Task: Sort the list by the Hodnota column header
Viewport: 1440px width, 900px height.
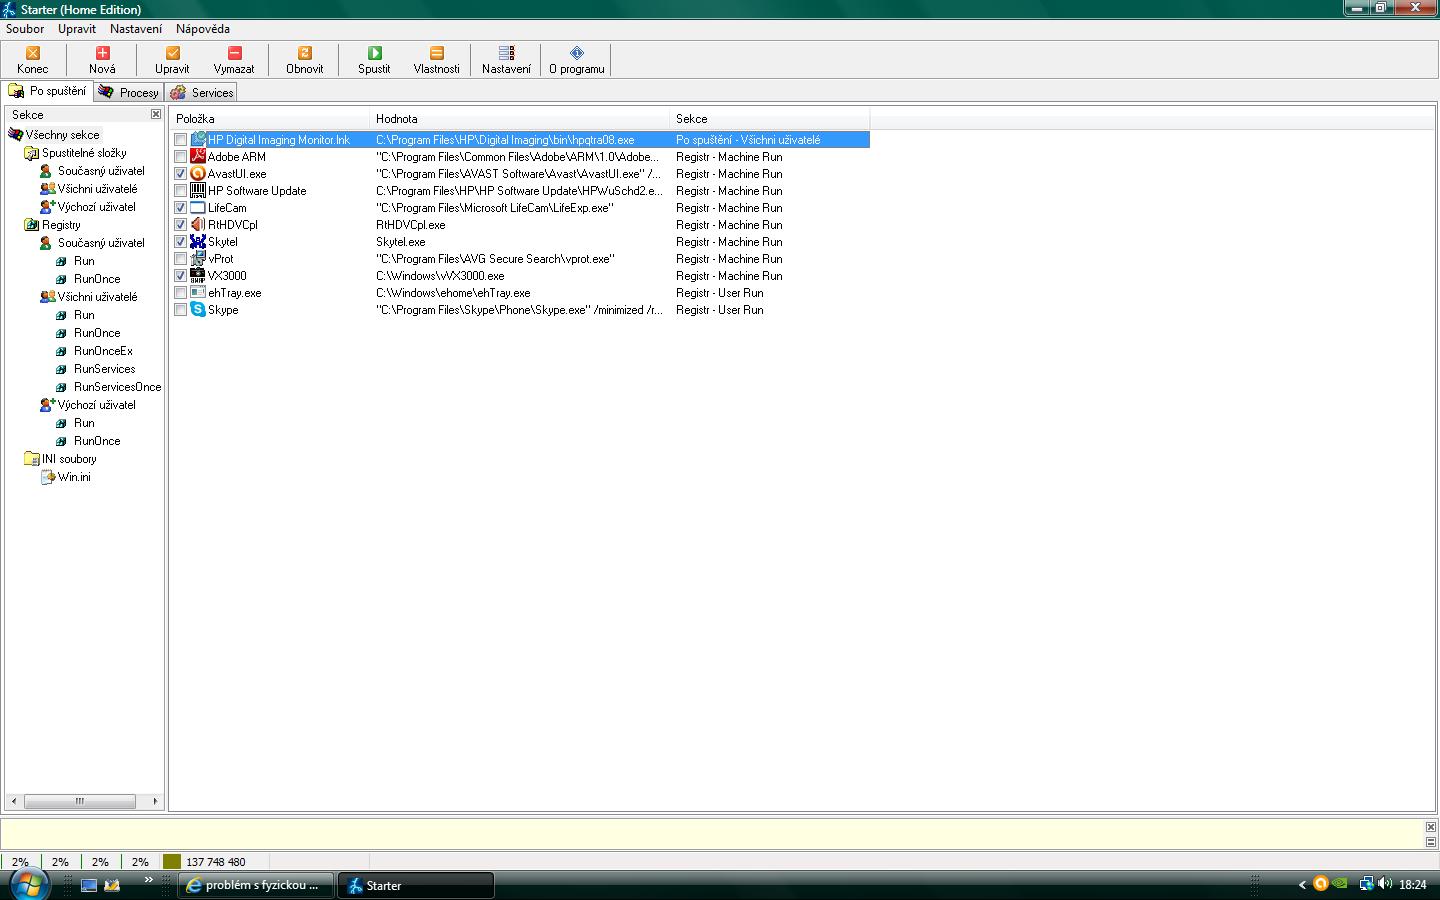Action: (x=519, y=118)
